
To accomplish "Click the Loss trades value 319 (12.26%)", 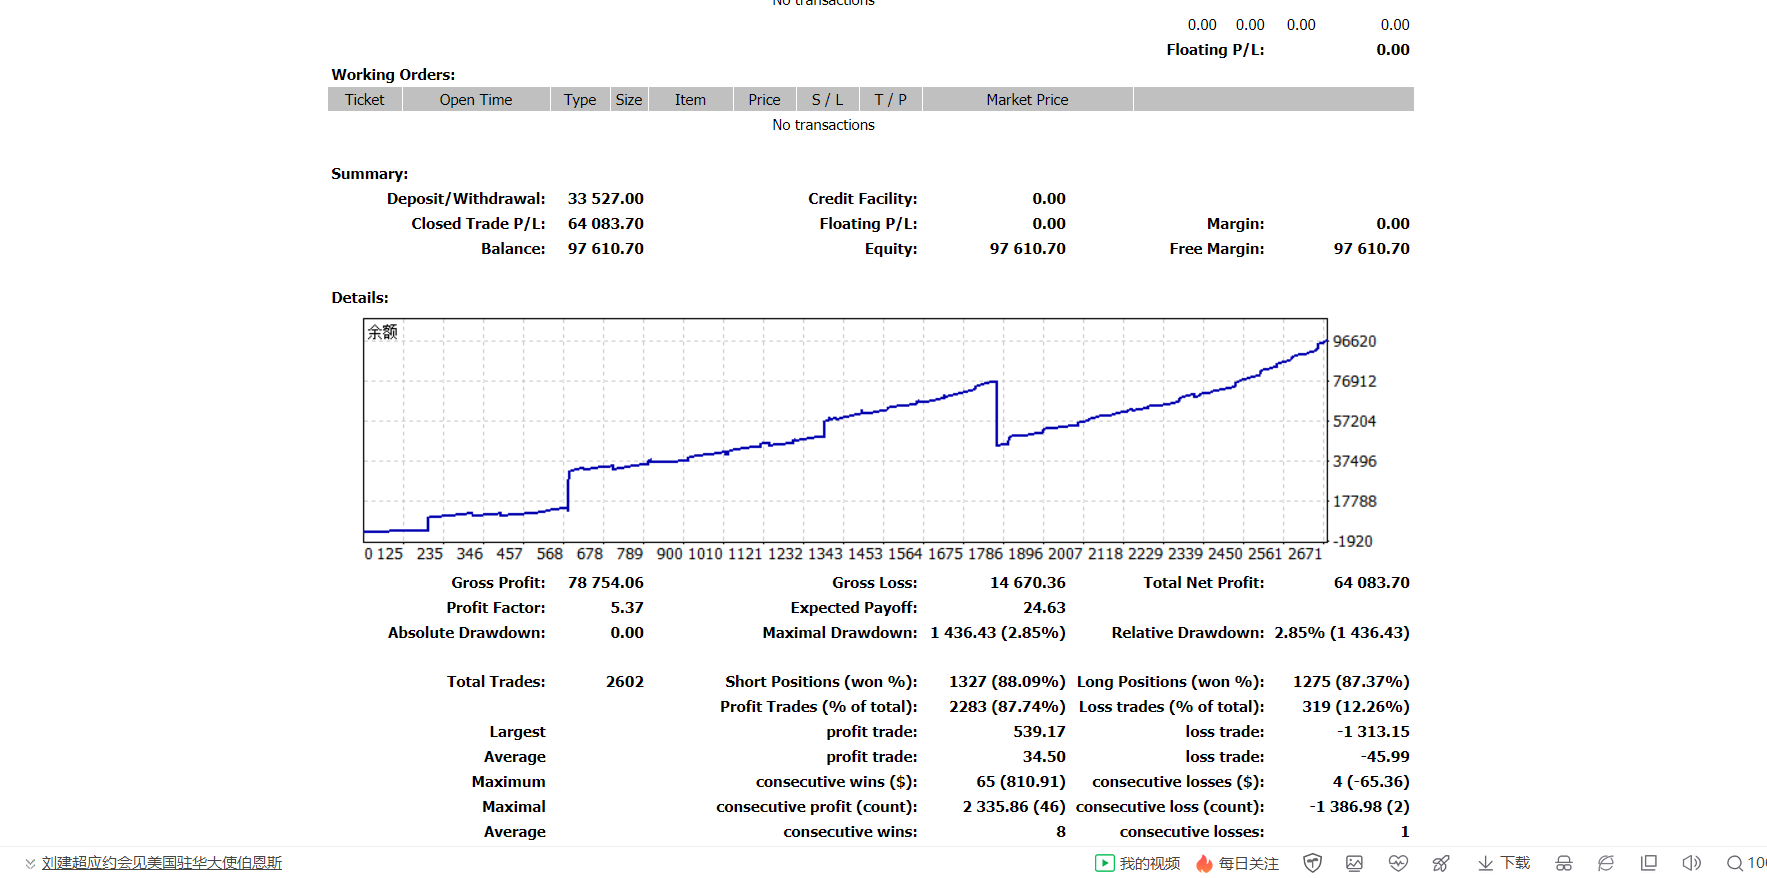I will pos(1356,707).
